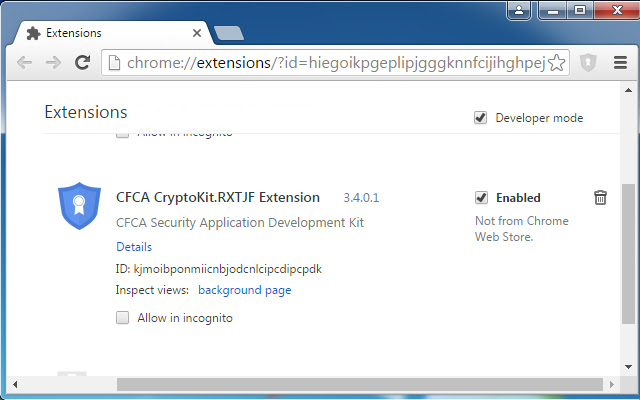Click CFCA Security Application Development Kit description
Screen dimensions: 640x400
(x=240, y=223)
